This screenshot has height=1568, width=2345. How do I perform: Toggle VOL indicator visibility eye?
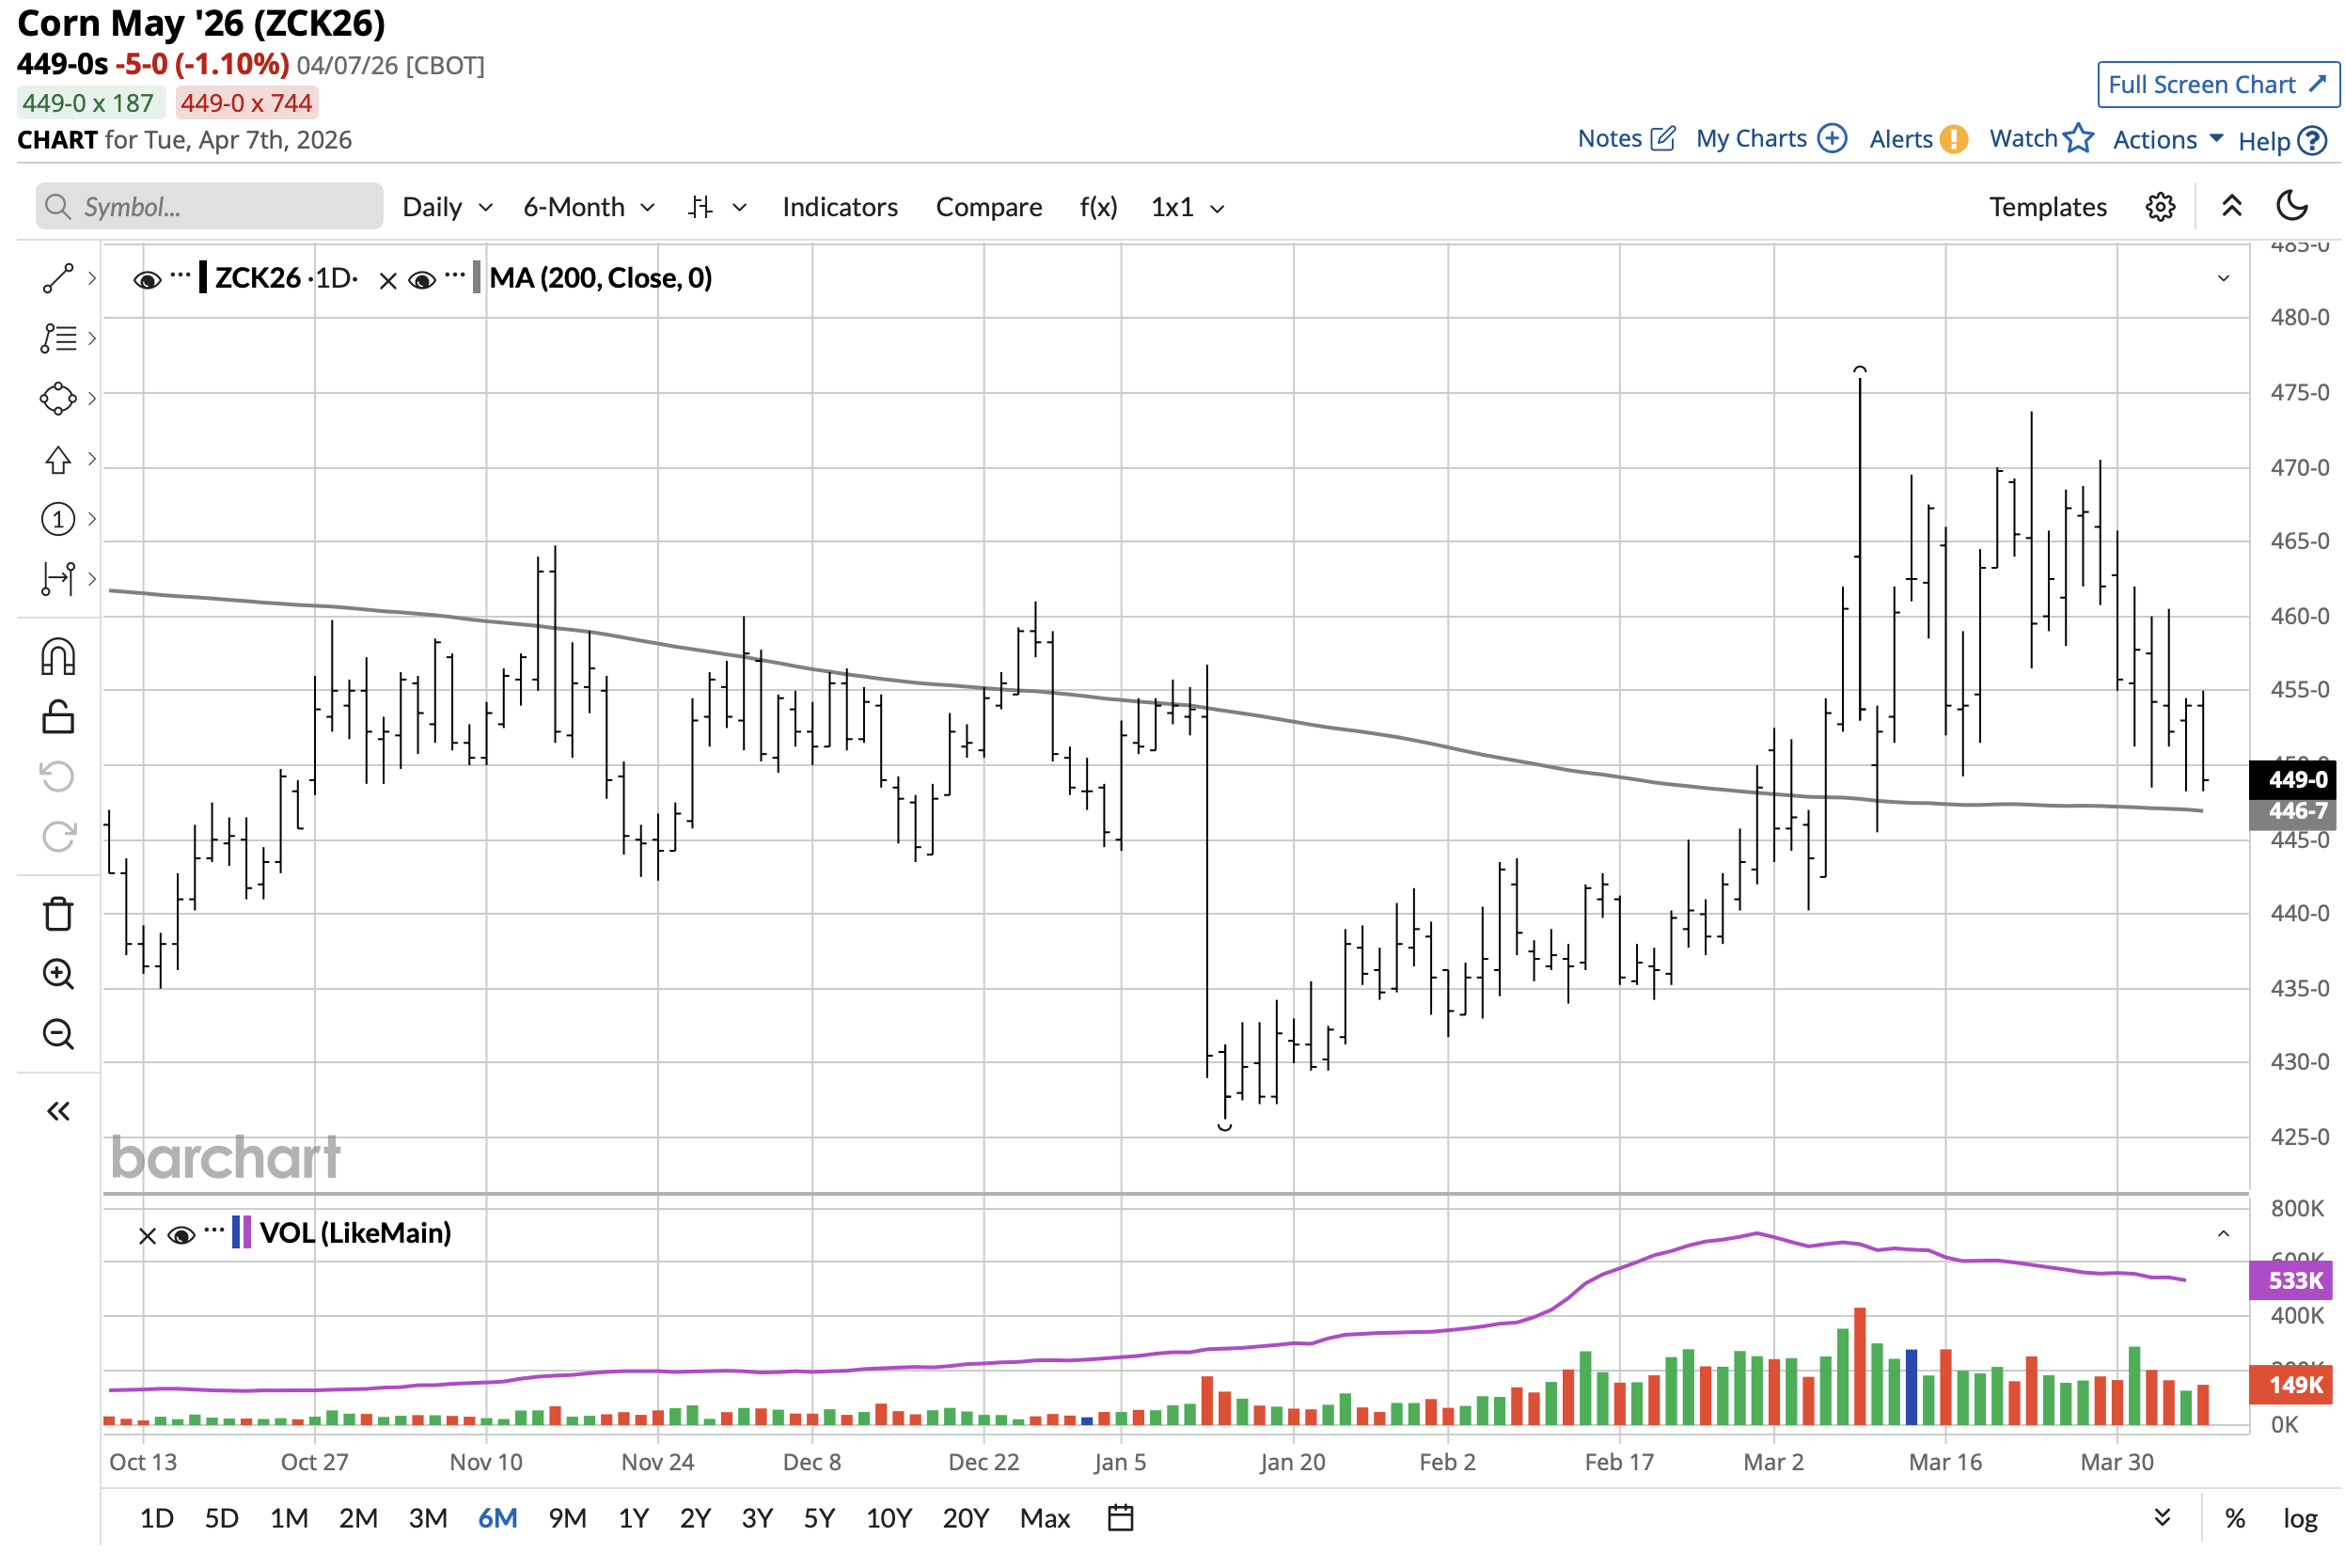[x=181, y=1235]
